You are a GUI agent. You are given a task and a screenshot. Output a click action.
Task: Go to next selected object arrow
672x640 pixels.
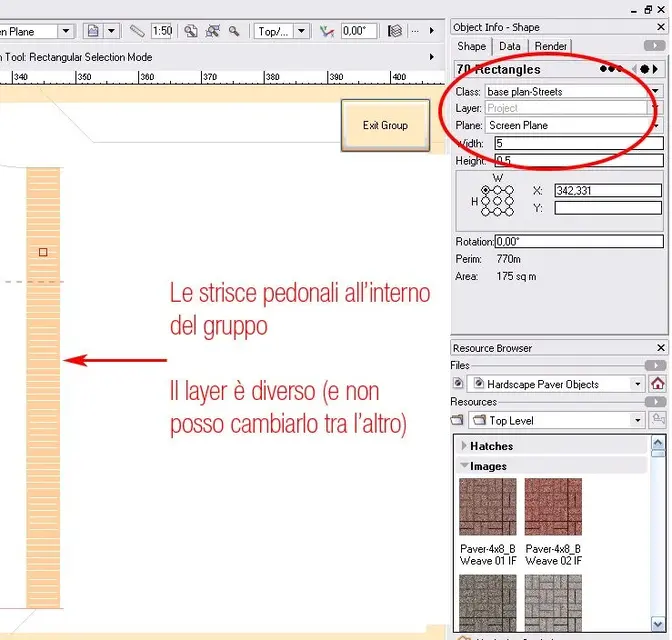[655, 69]
